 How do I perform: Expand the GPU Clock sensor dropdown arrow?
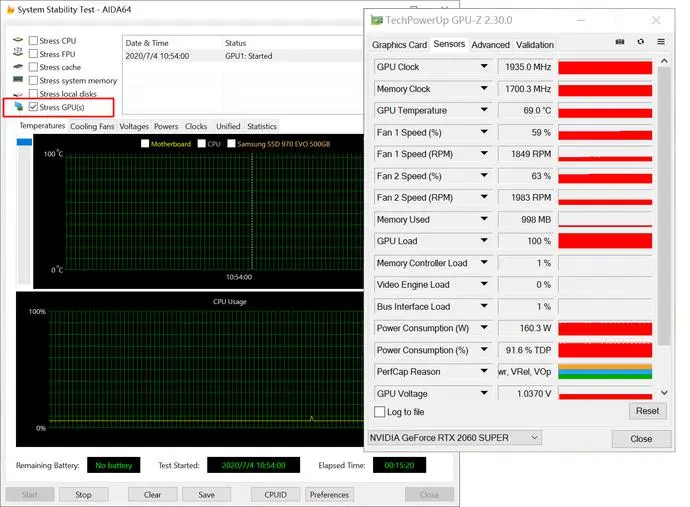click(484, 66)
